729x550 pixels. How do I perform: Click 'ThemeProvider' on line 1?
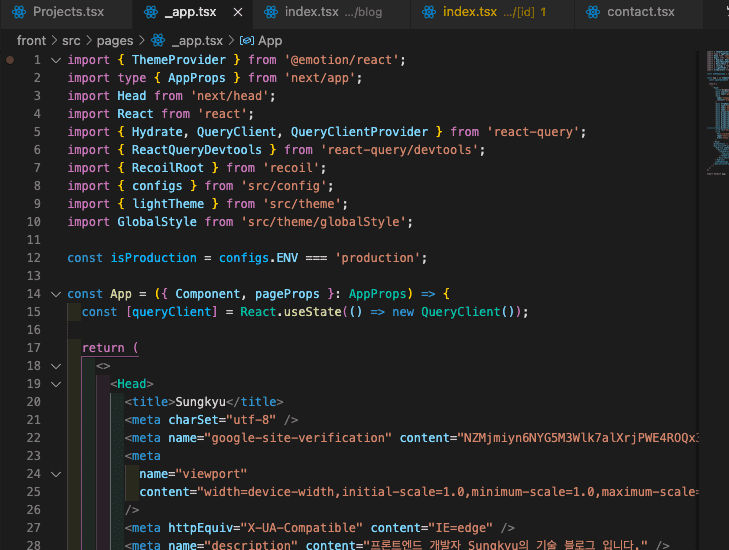tap(179, 60)
